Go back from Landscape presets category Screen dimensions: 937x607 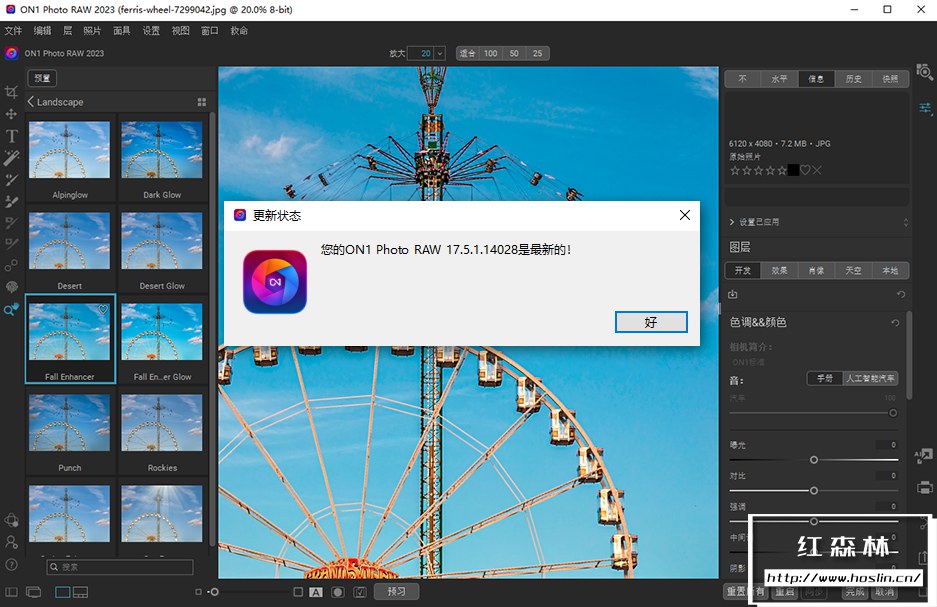30,102
